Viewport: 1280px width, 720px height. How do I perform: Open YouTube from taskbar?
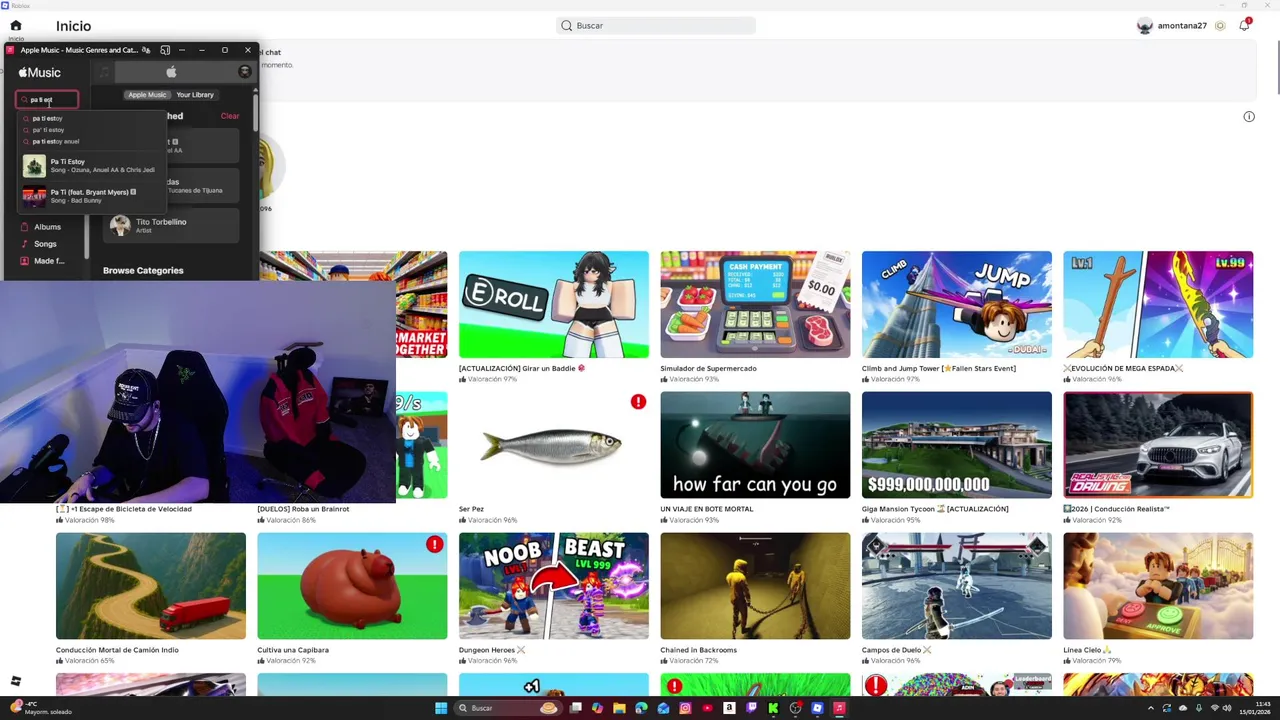point(707,708)
